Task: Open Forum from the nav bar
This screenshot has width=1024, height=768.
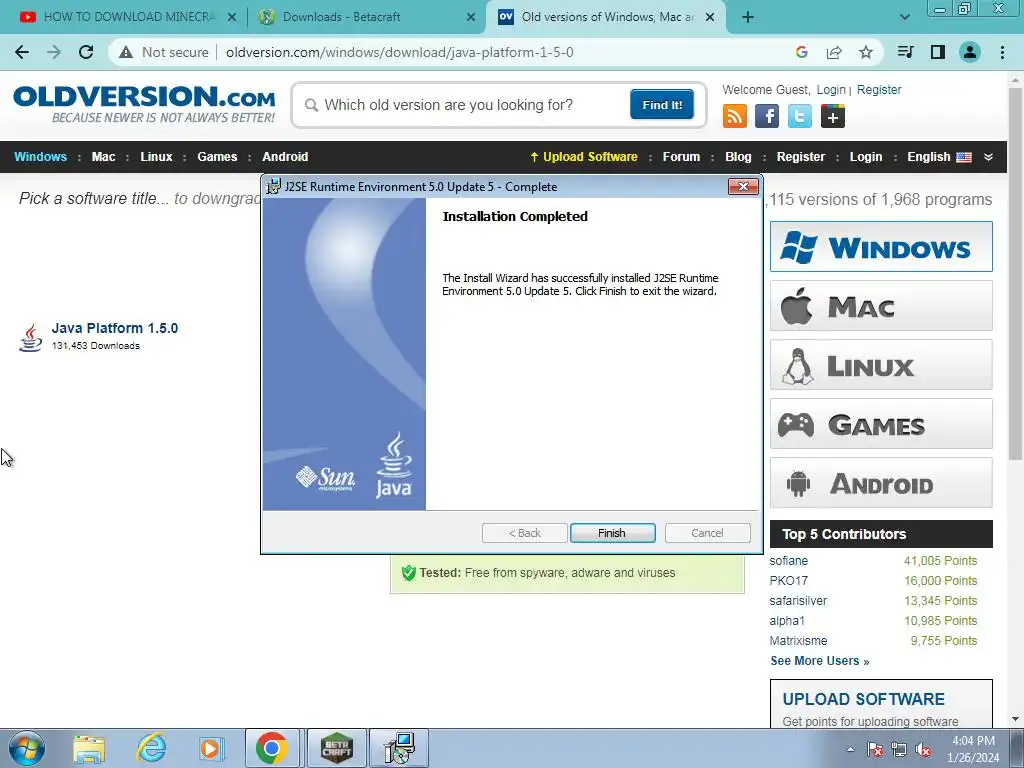Action: coord(681,157)
